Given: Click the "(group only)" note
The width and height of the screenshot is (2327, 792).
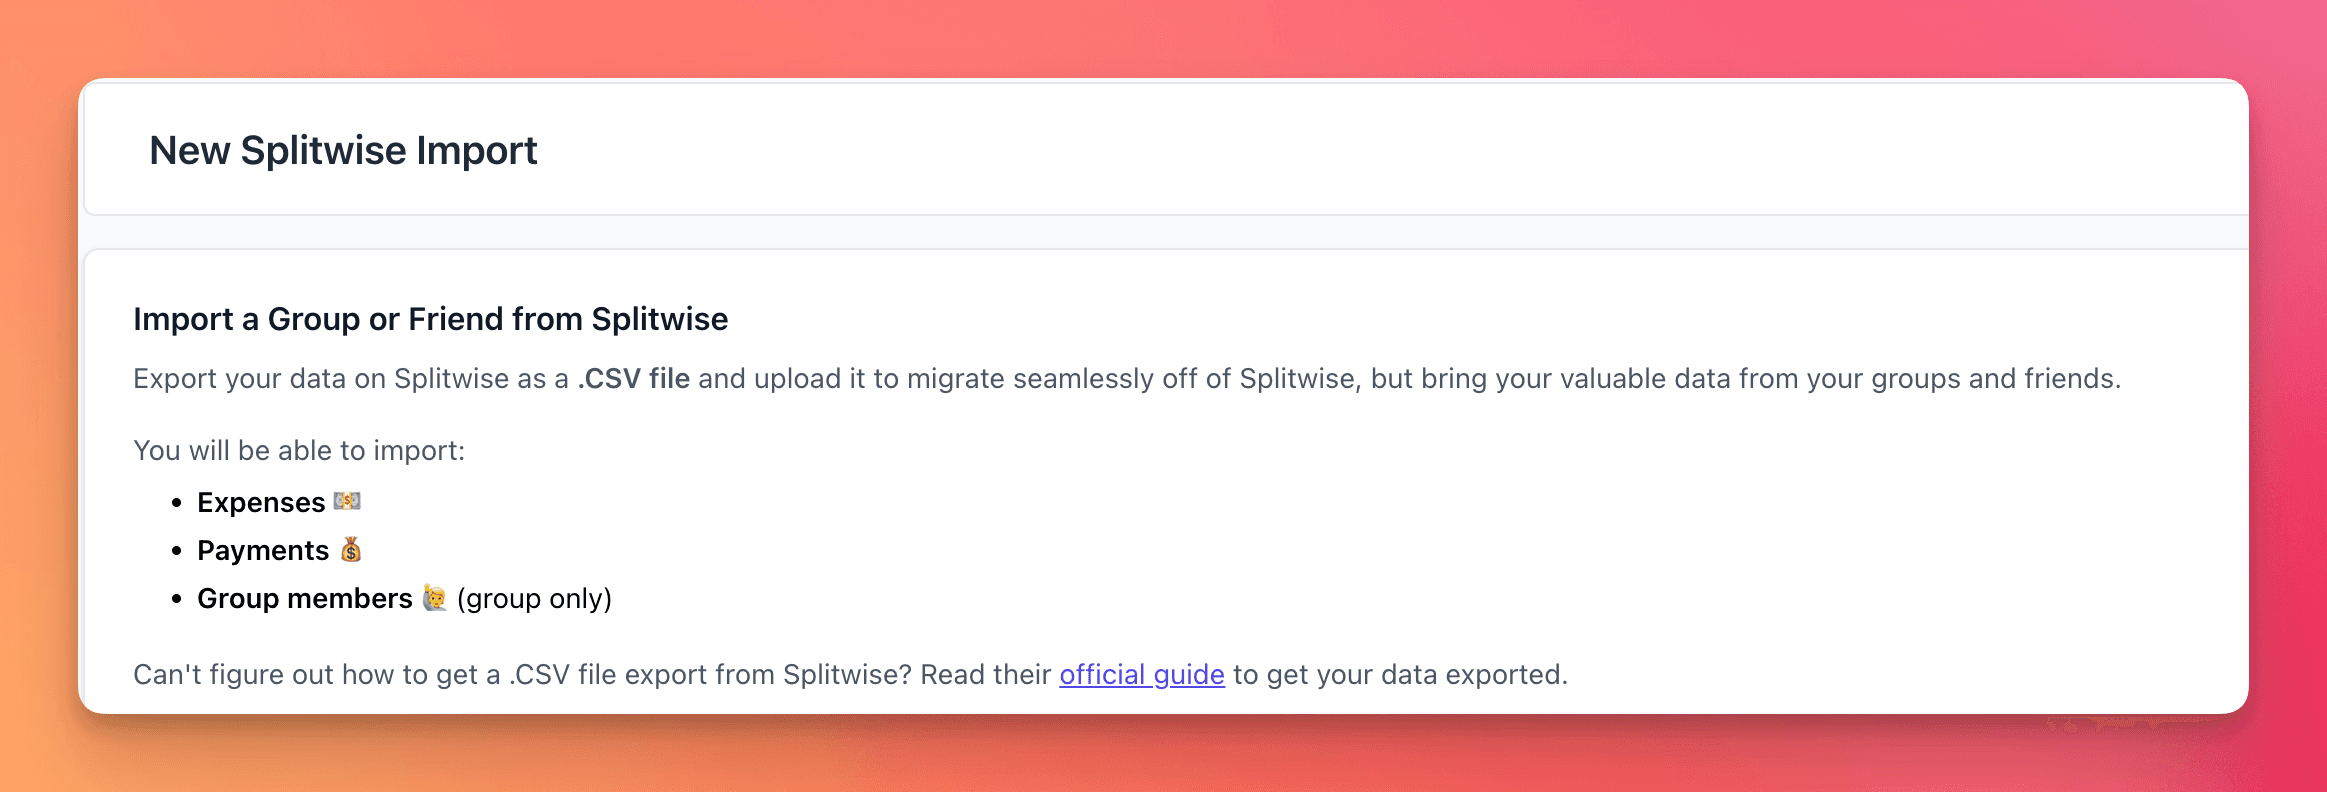Looking at the screenshot, I should pyautogui.click(x=534, y=598).
